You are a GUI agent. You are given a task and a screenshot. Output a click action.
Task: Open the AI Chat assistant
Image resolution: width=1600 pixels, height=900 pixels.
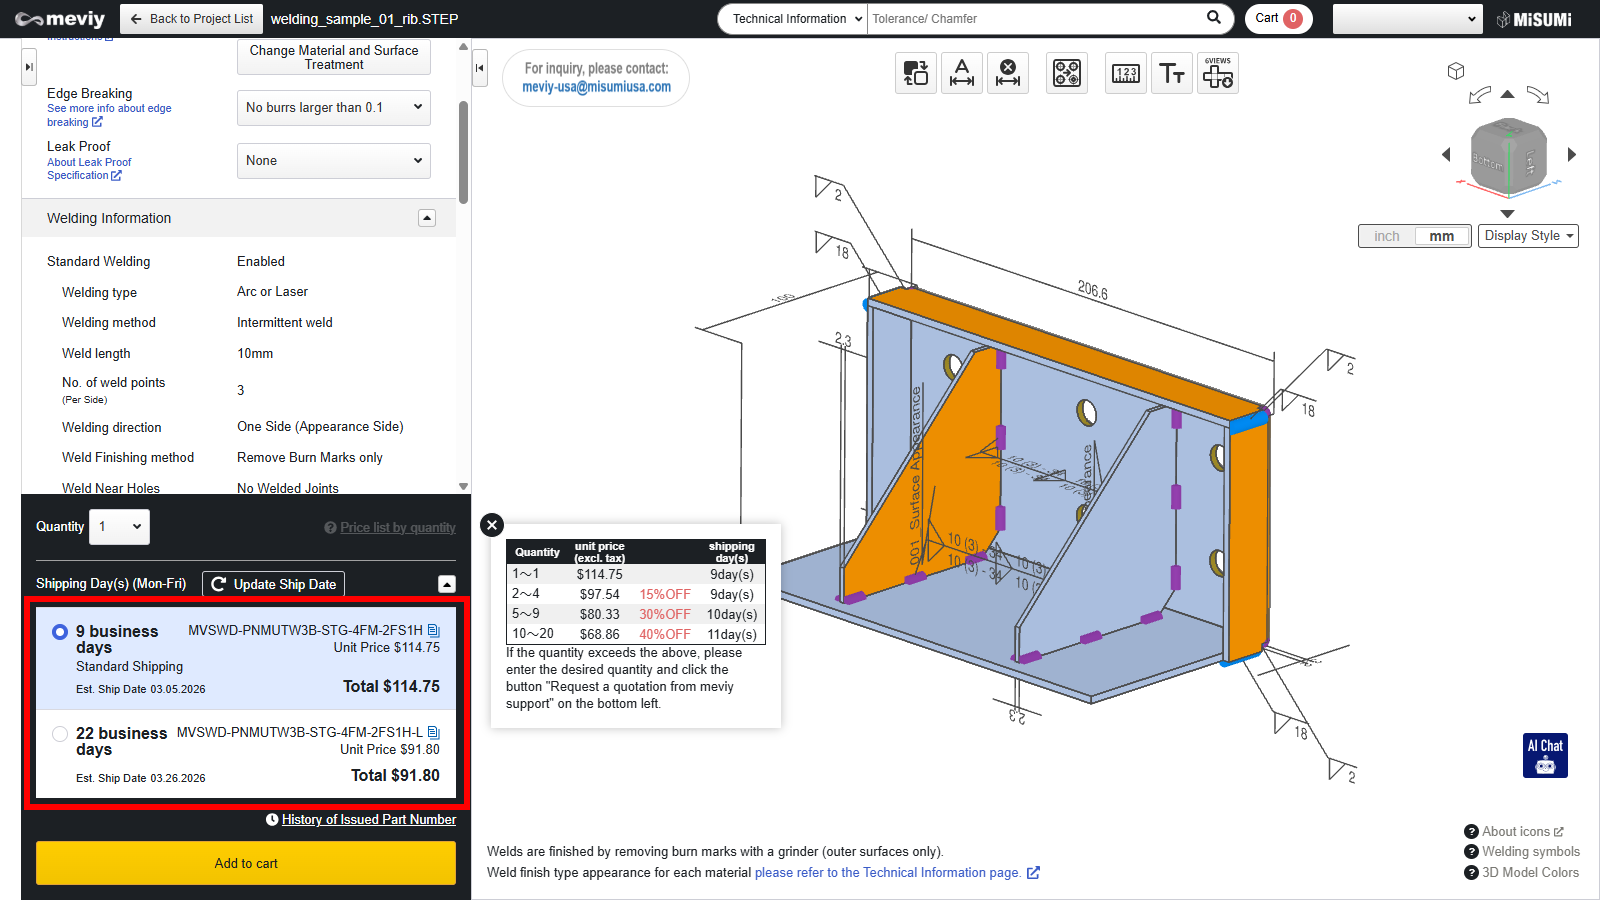click(x=1545, y=755)
